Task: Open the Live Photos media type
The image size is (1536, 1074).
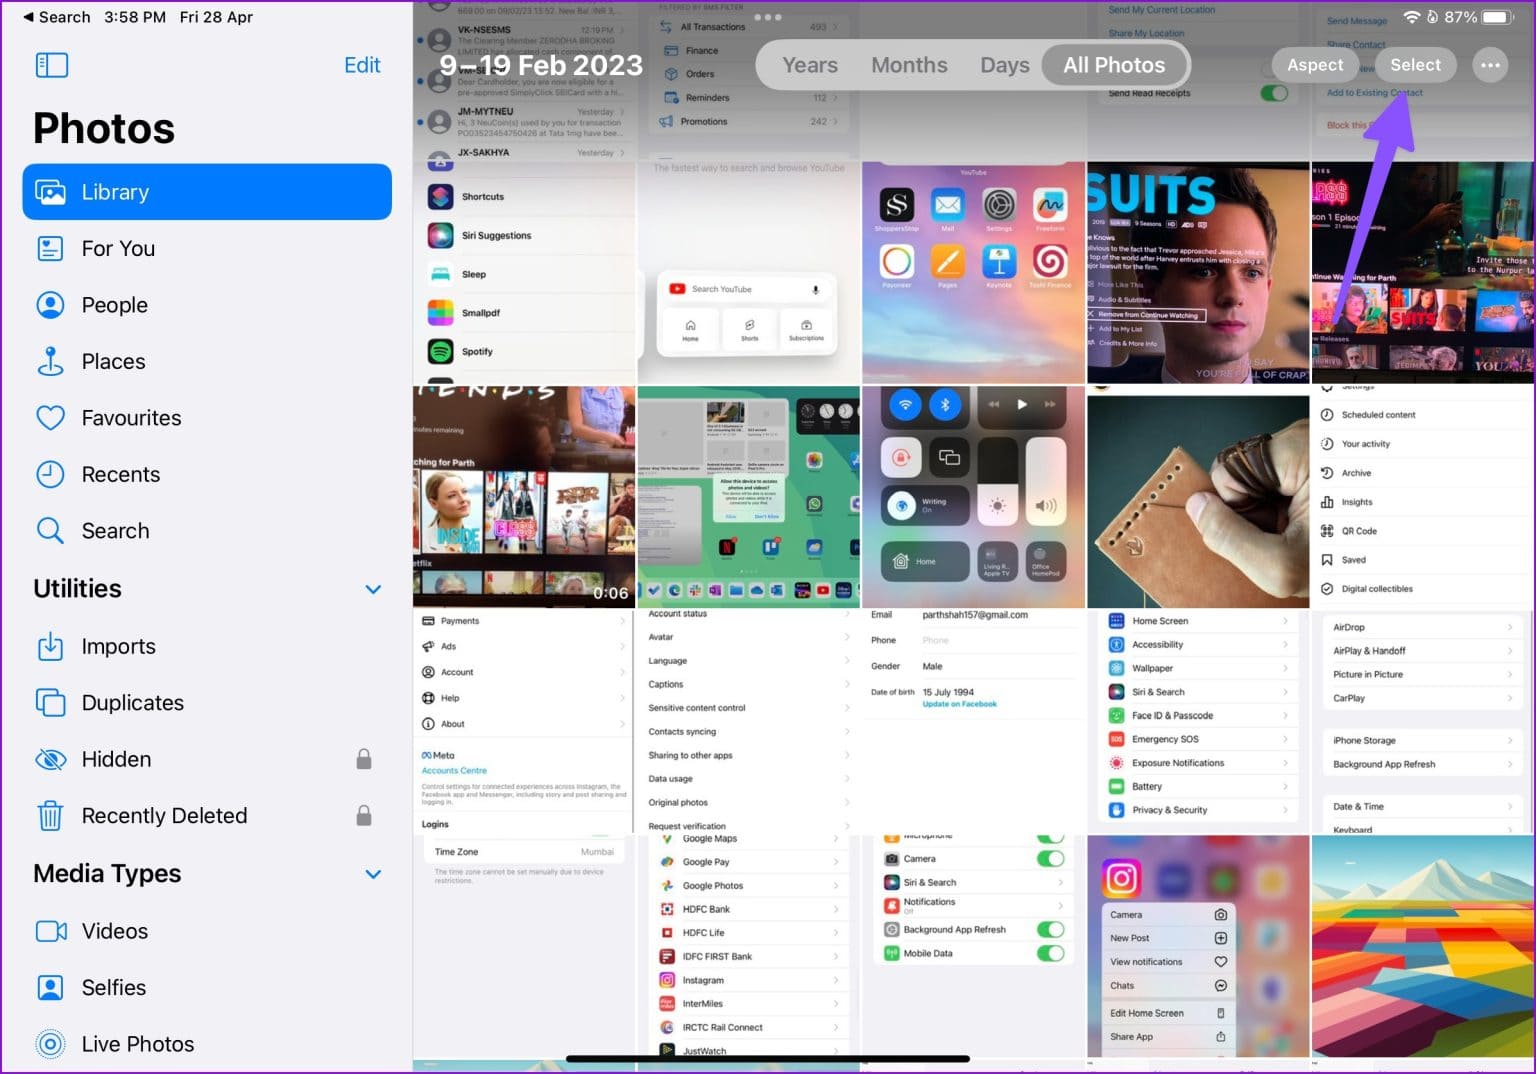Action: [x=207, y=1044]
